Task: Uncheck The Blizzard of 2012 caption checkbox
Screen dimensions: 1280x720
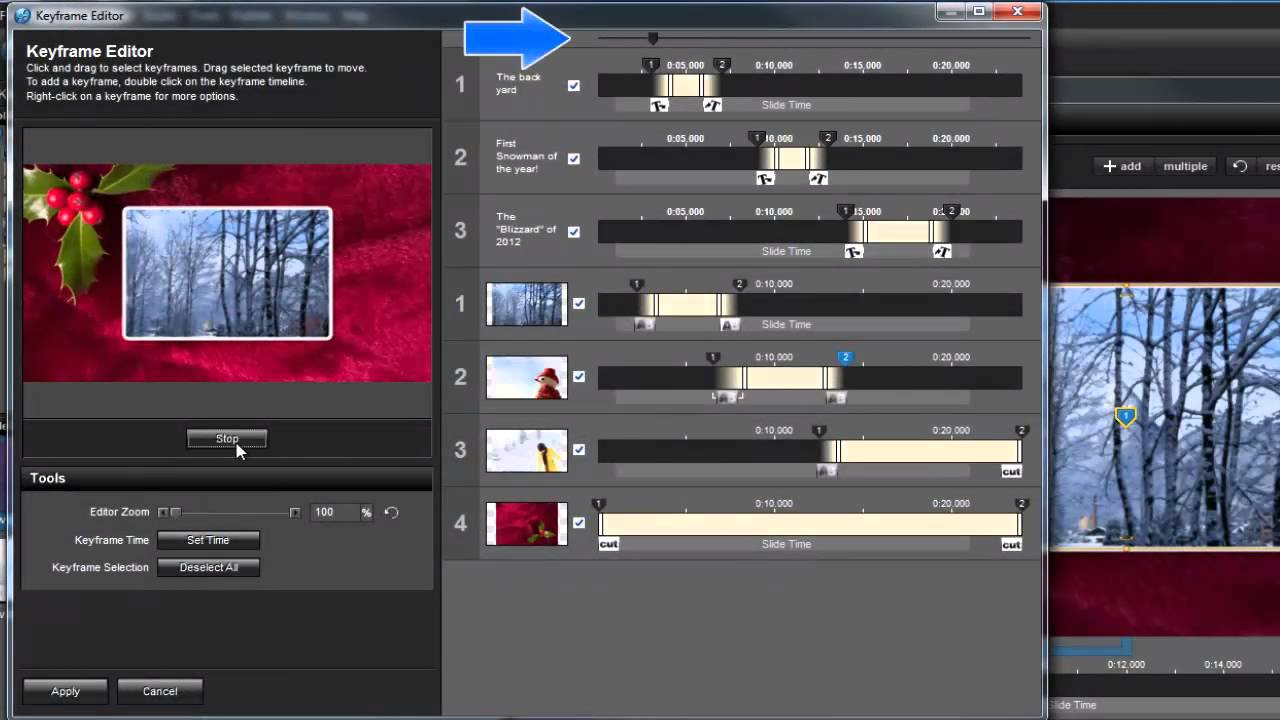Action: [574, 231]
